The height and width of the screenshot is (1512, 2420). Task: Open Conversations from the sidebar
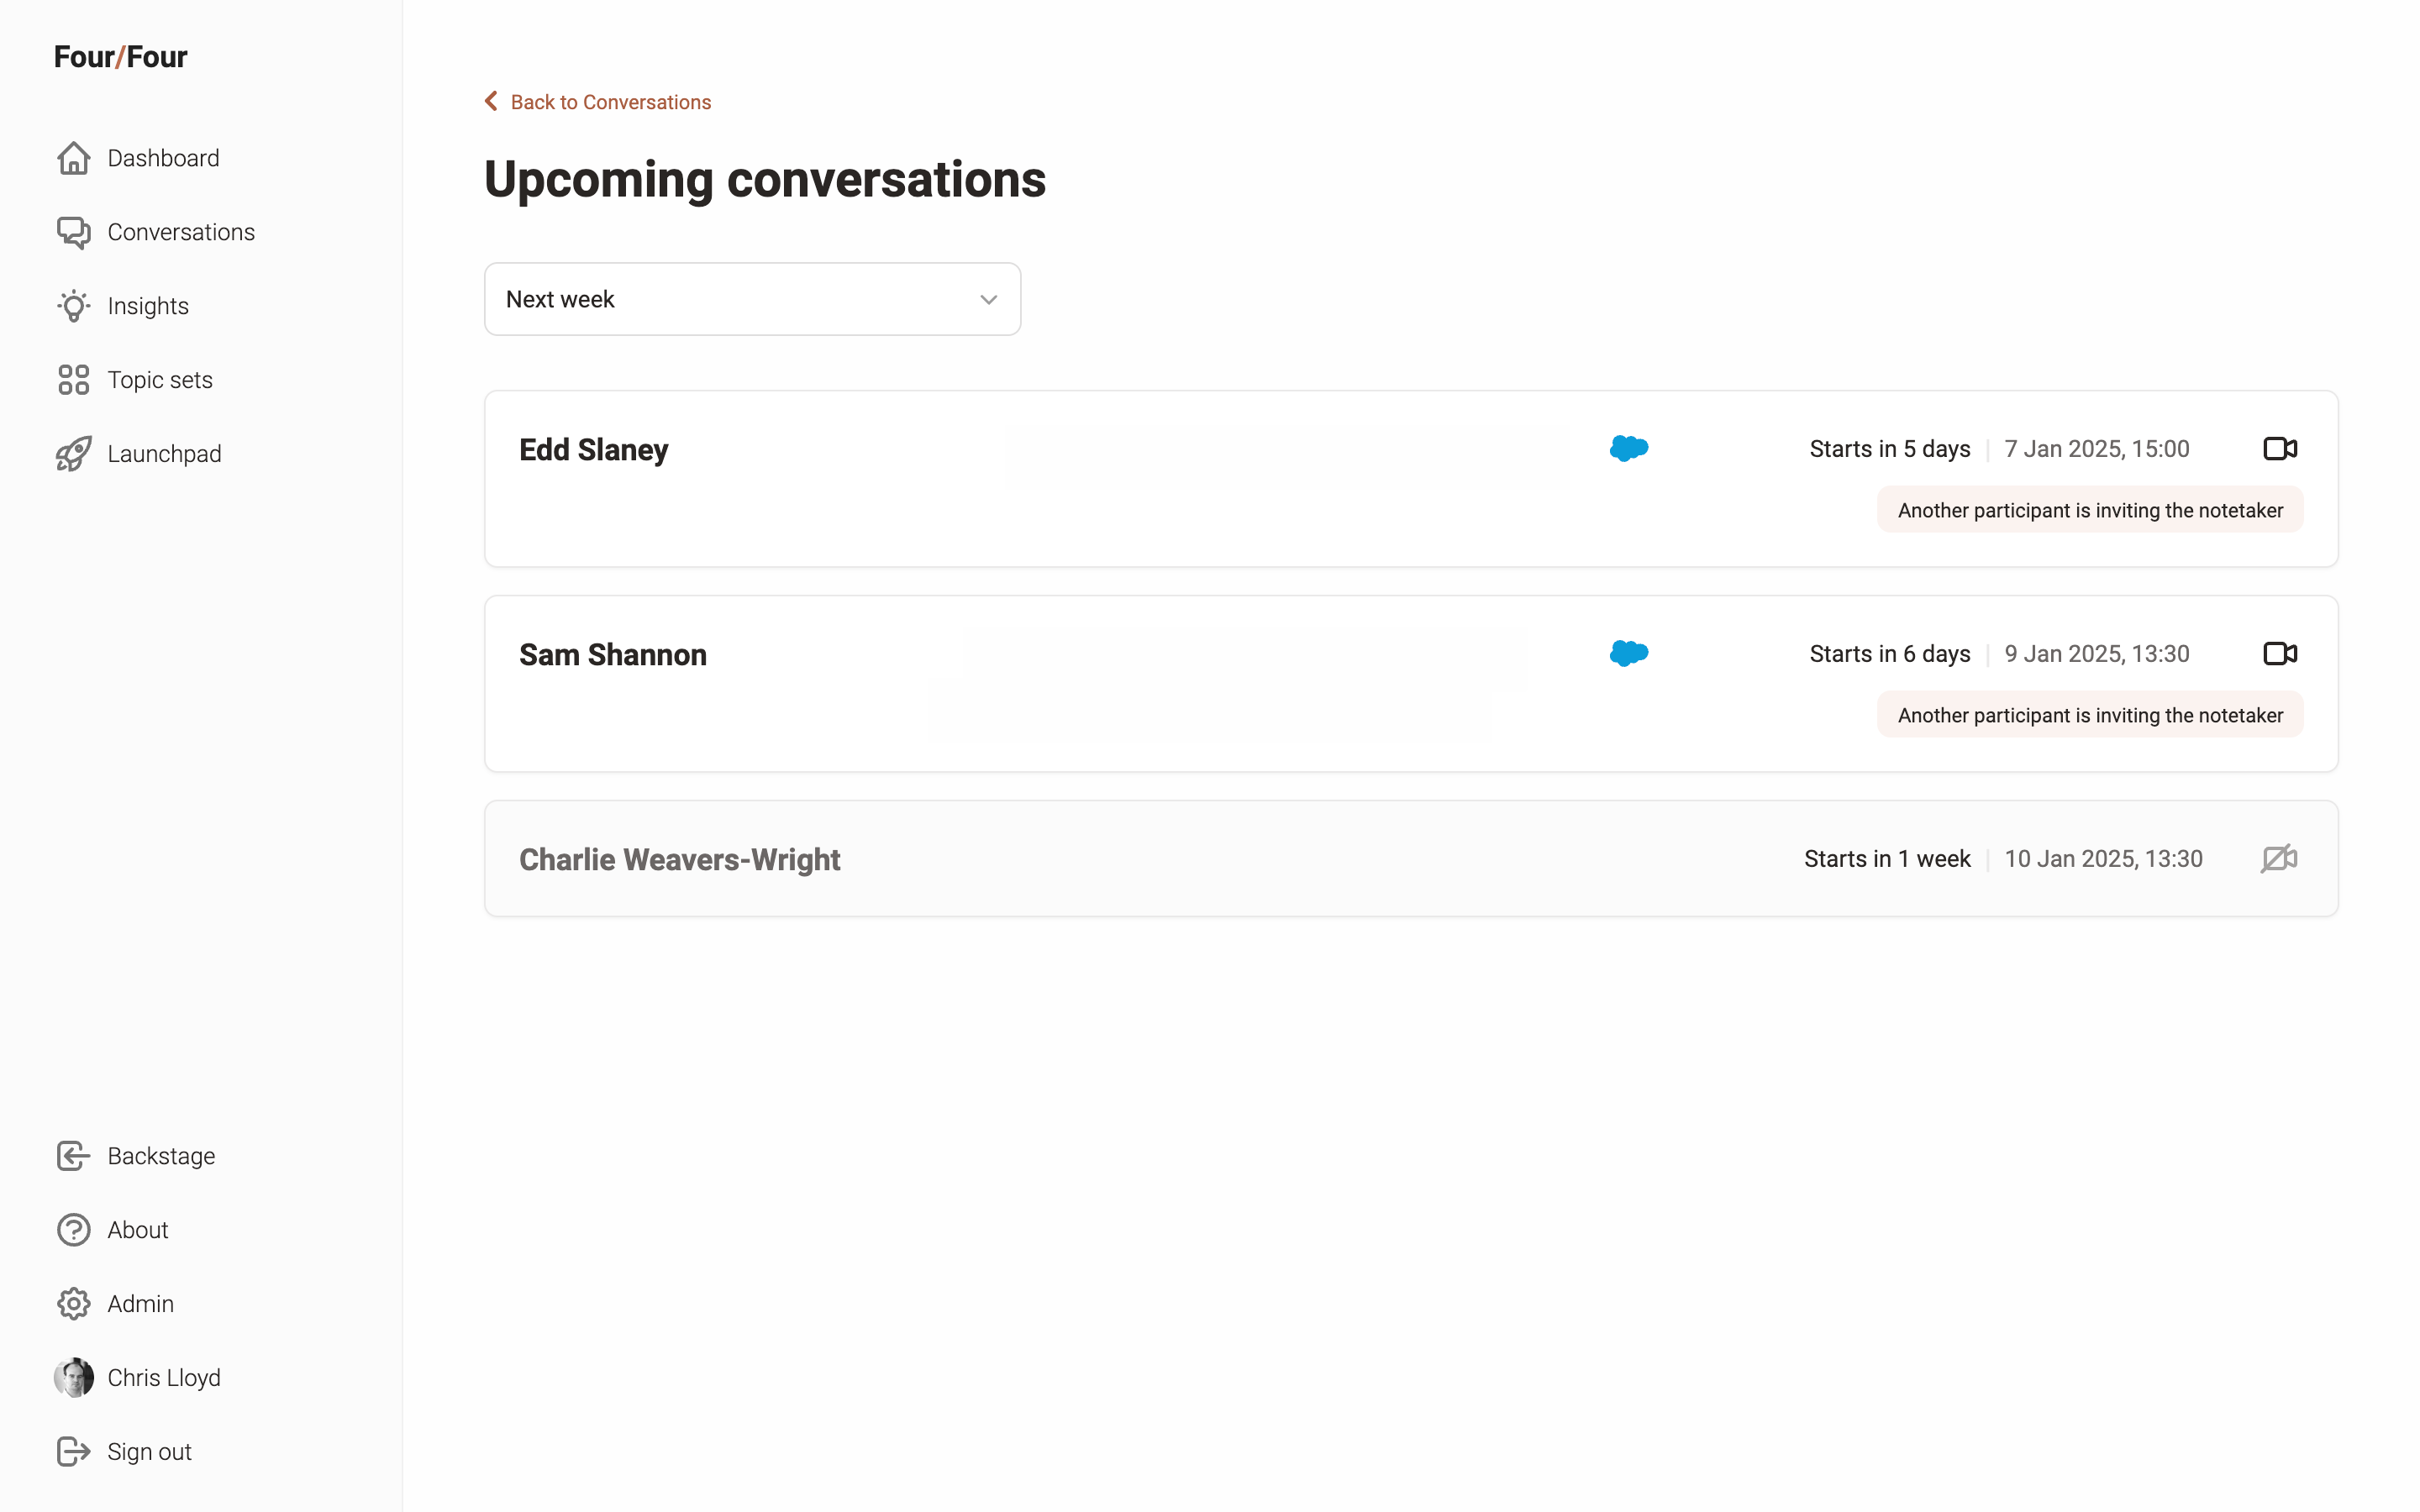pyautogui.click(x=180, y=232)
